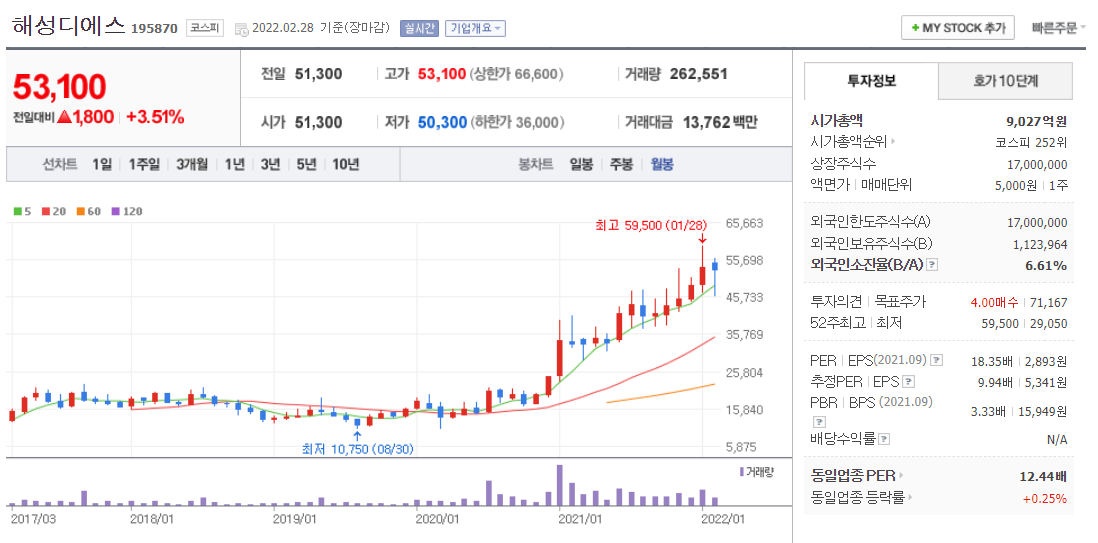Click the 외국인소진율 value 6.61%

click(1048, 266)
